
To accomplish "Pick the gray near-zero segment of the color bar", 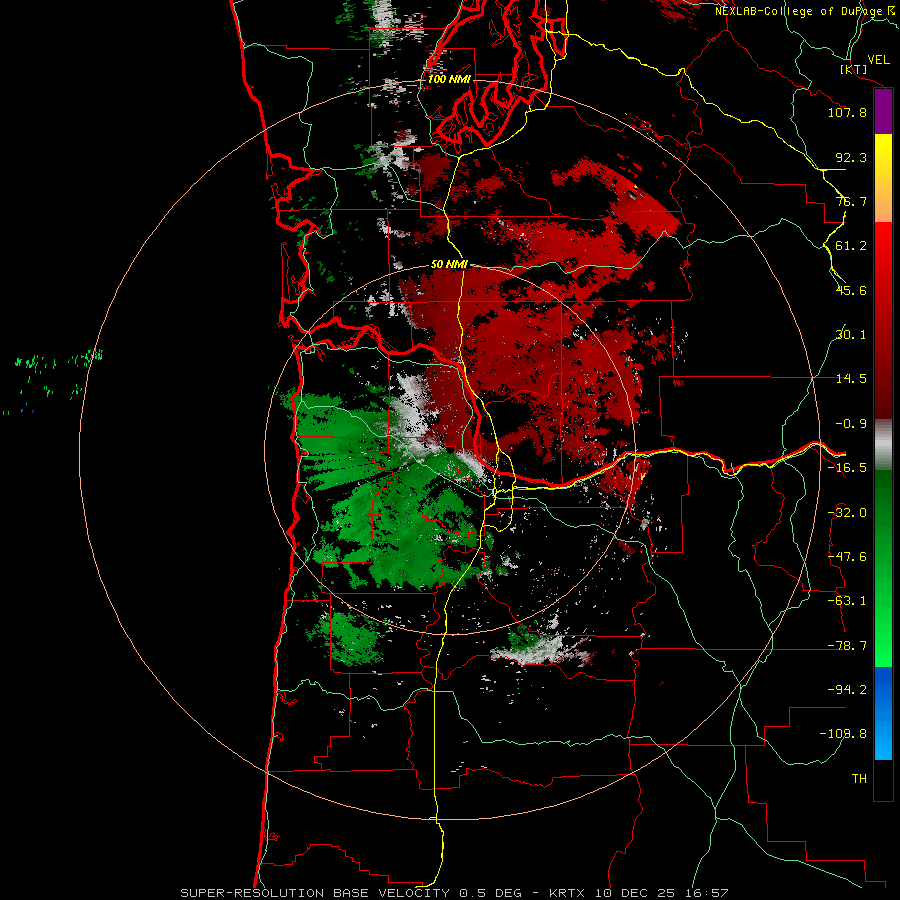I will point(883,445).
